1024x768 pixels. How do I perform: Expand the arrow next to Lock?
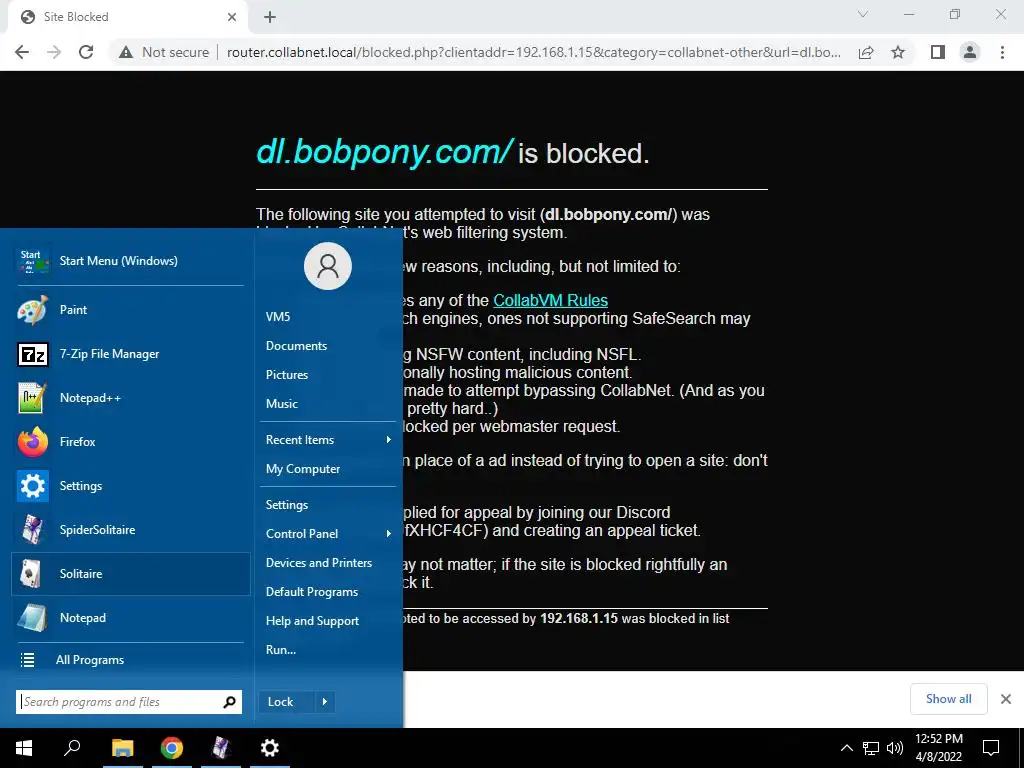pos(325,702)
